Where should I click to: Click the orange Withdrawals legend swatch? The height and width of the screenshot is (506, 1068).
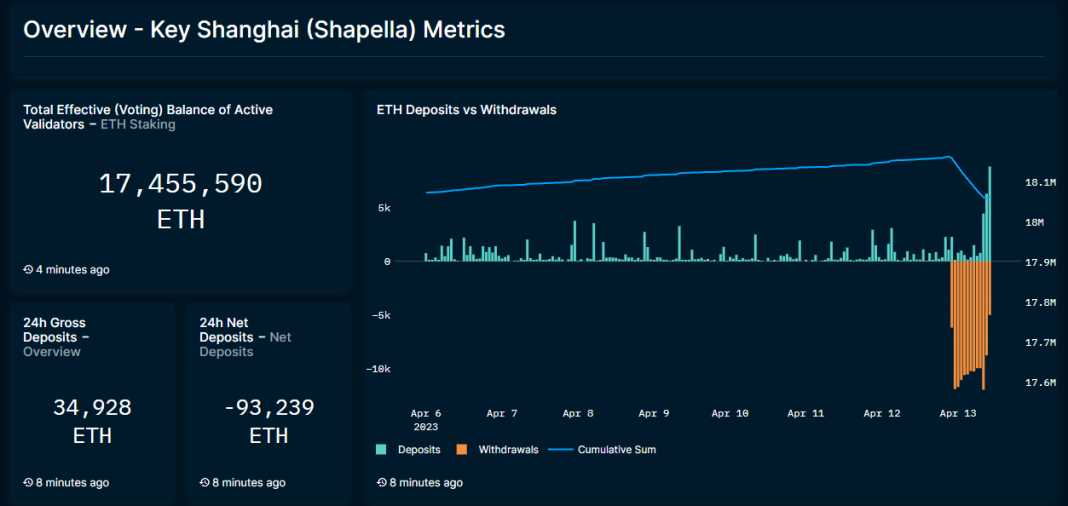pos(462,450)
